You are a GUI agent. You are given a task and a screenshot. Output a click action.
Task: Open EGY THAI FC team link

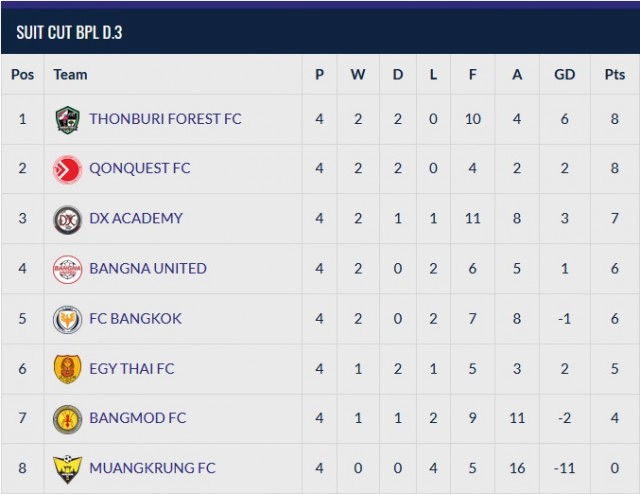pos(131,368)
